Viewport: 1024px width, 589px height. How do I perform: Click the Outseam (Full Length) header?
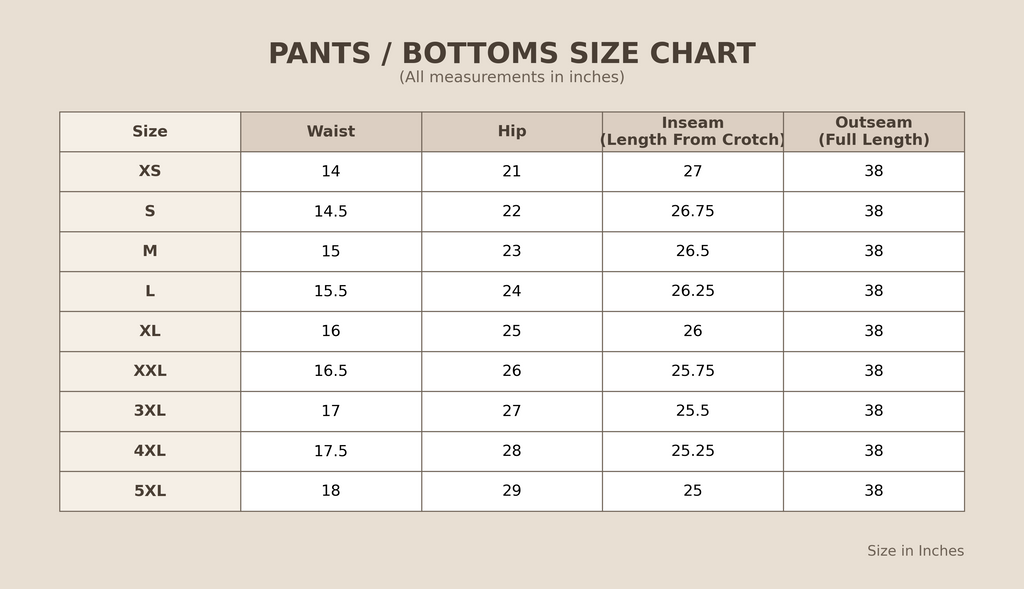873,132
